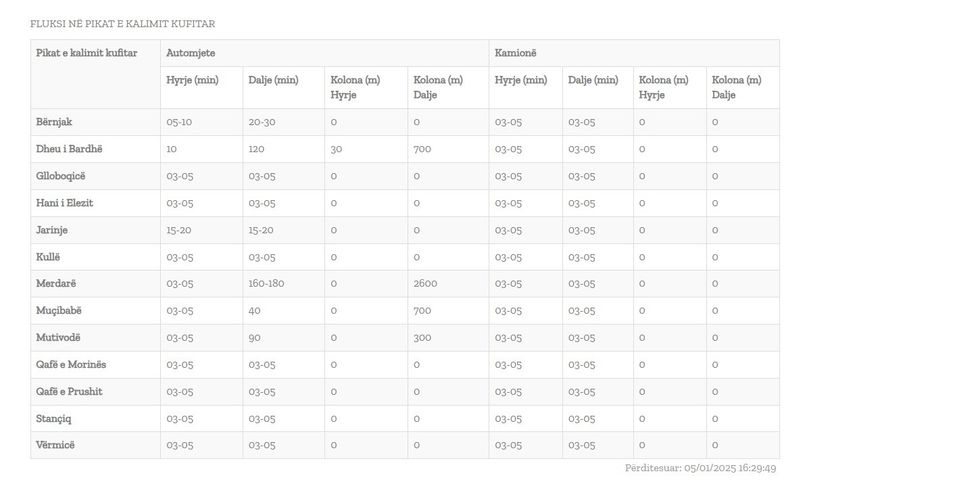Select the Jarinje row label
The height and width of the screenshot is (499, 980).
[x=52, y=230]
